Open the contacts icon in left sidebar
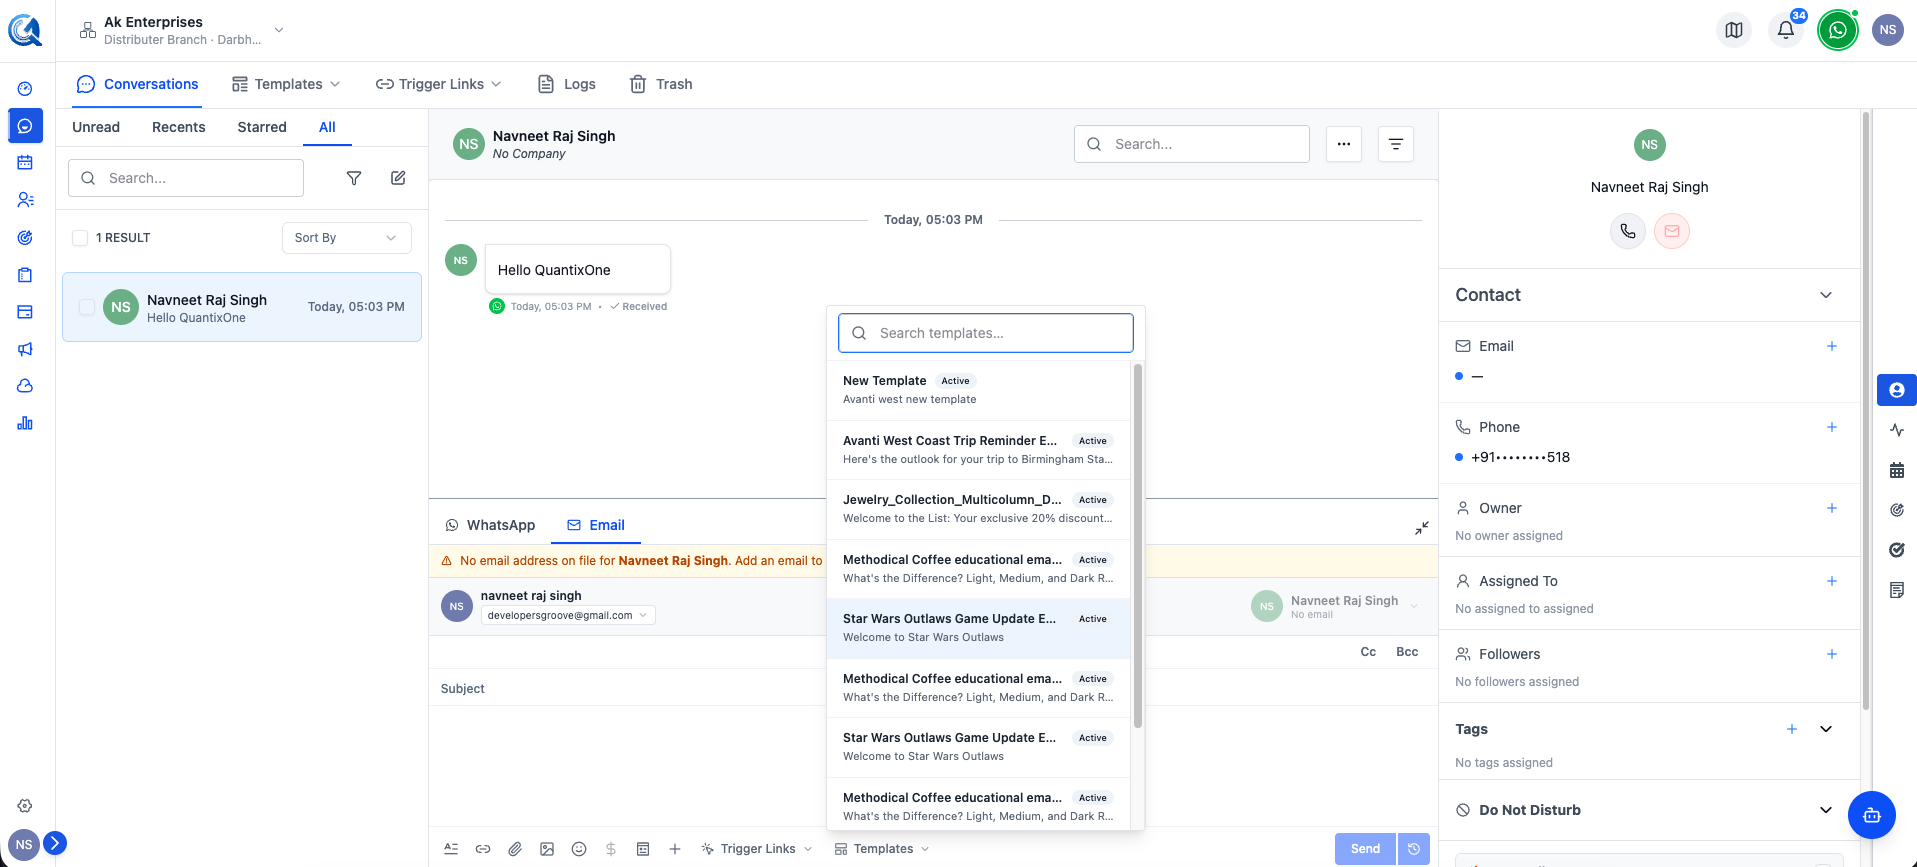 [x=25, y=200]
